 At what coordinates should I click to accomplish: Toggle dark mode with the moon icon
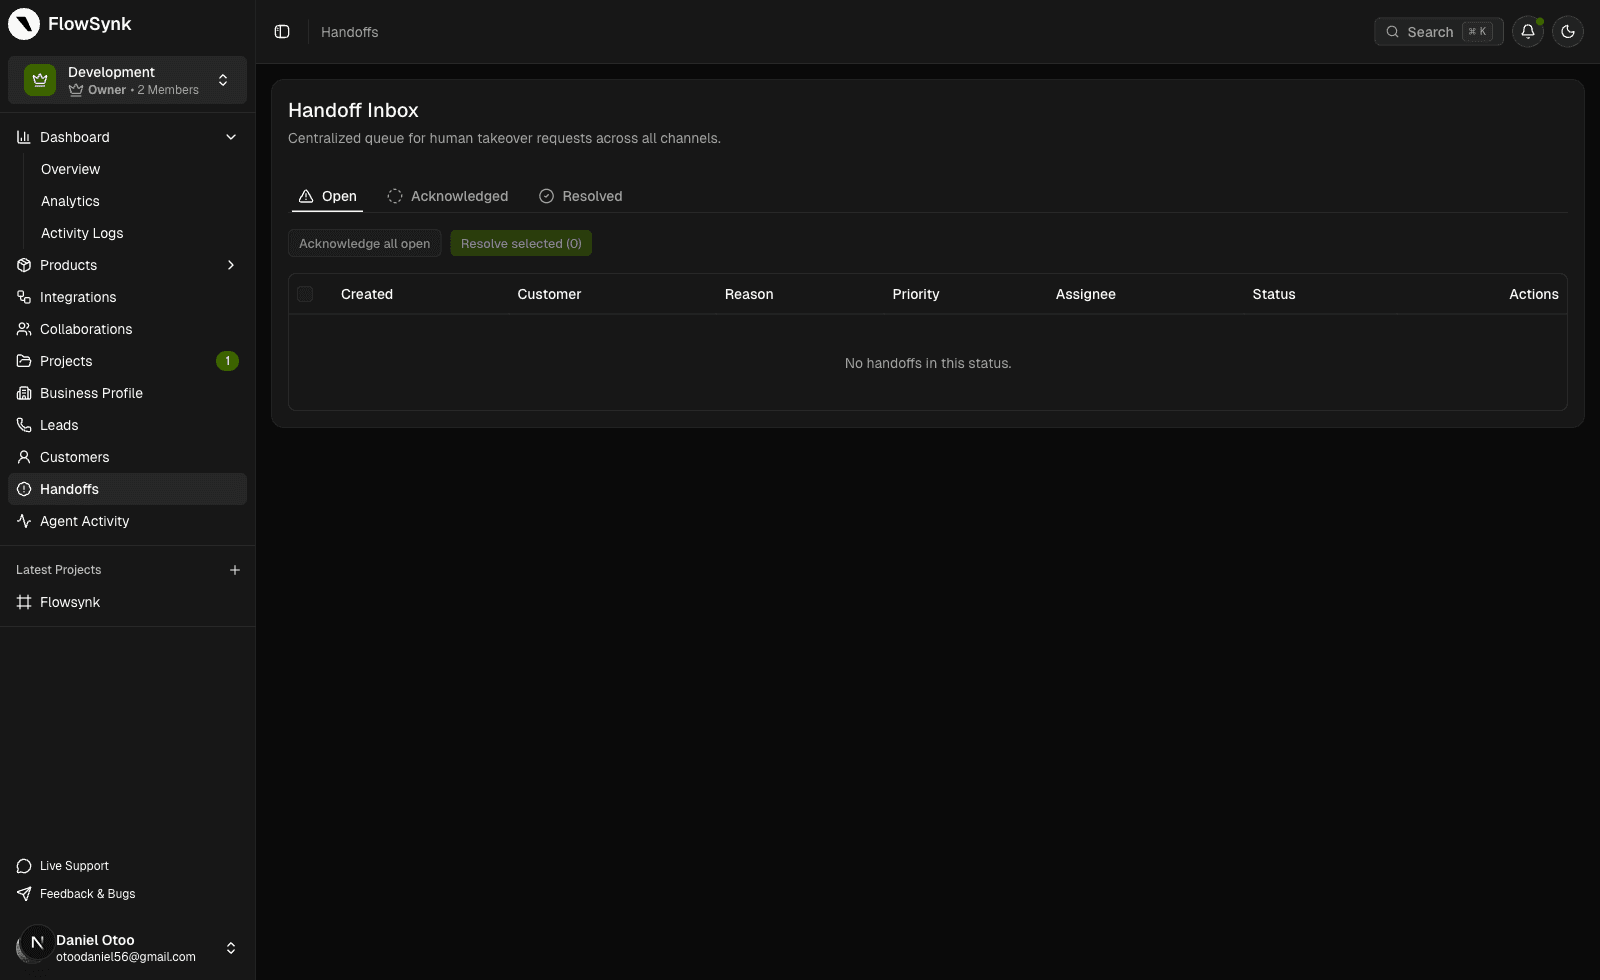(x=1568, y=31)
